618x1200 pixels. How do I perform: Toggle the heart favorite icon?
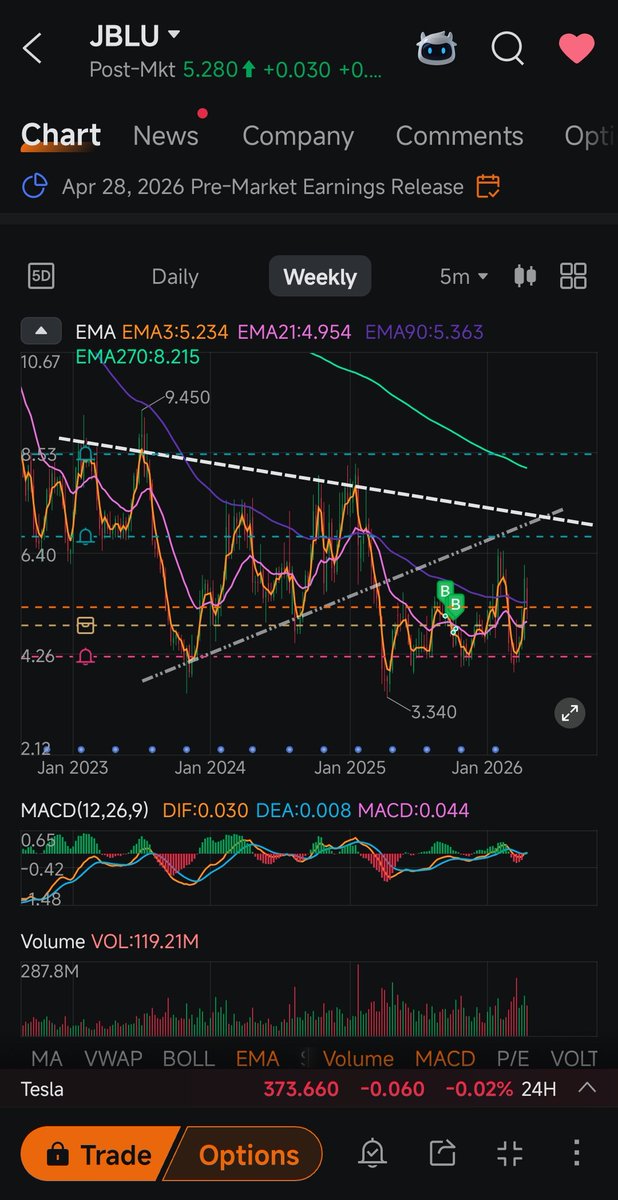pos(578,47)
